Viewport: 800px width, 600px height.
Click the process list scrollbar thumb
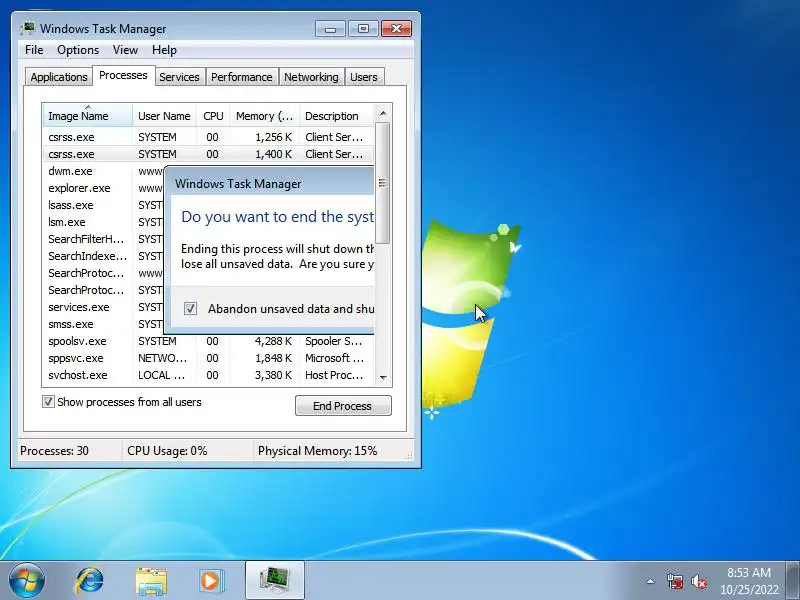pyautogui.click(x=383, y=183)
